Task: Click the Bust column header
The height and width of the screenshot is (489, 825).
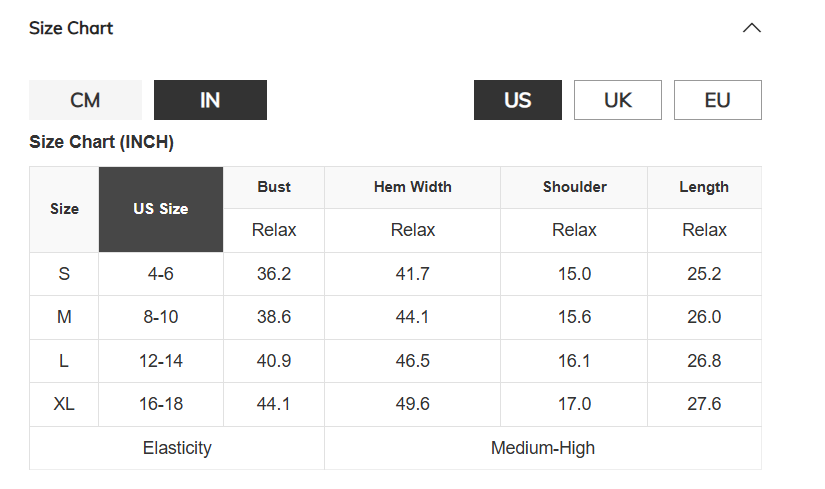Action: [x=274, y=187]
